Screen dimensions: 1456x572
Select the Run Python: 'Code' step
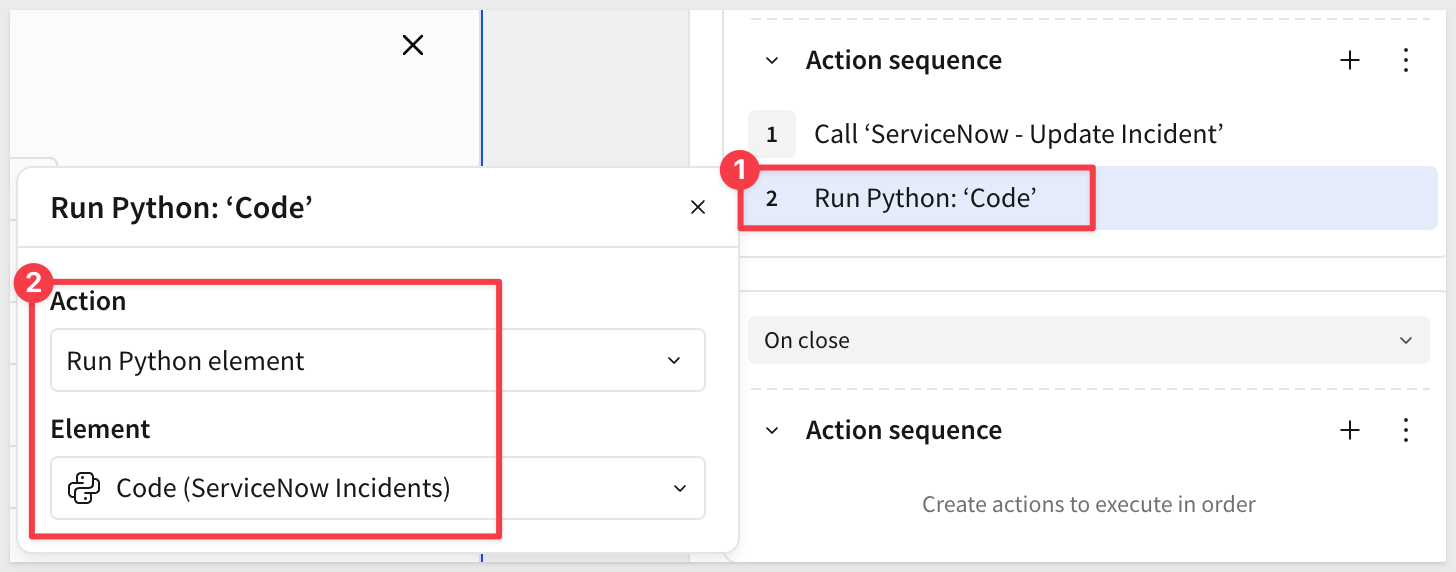point(924,198)
